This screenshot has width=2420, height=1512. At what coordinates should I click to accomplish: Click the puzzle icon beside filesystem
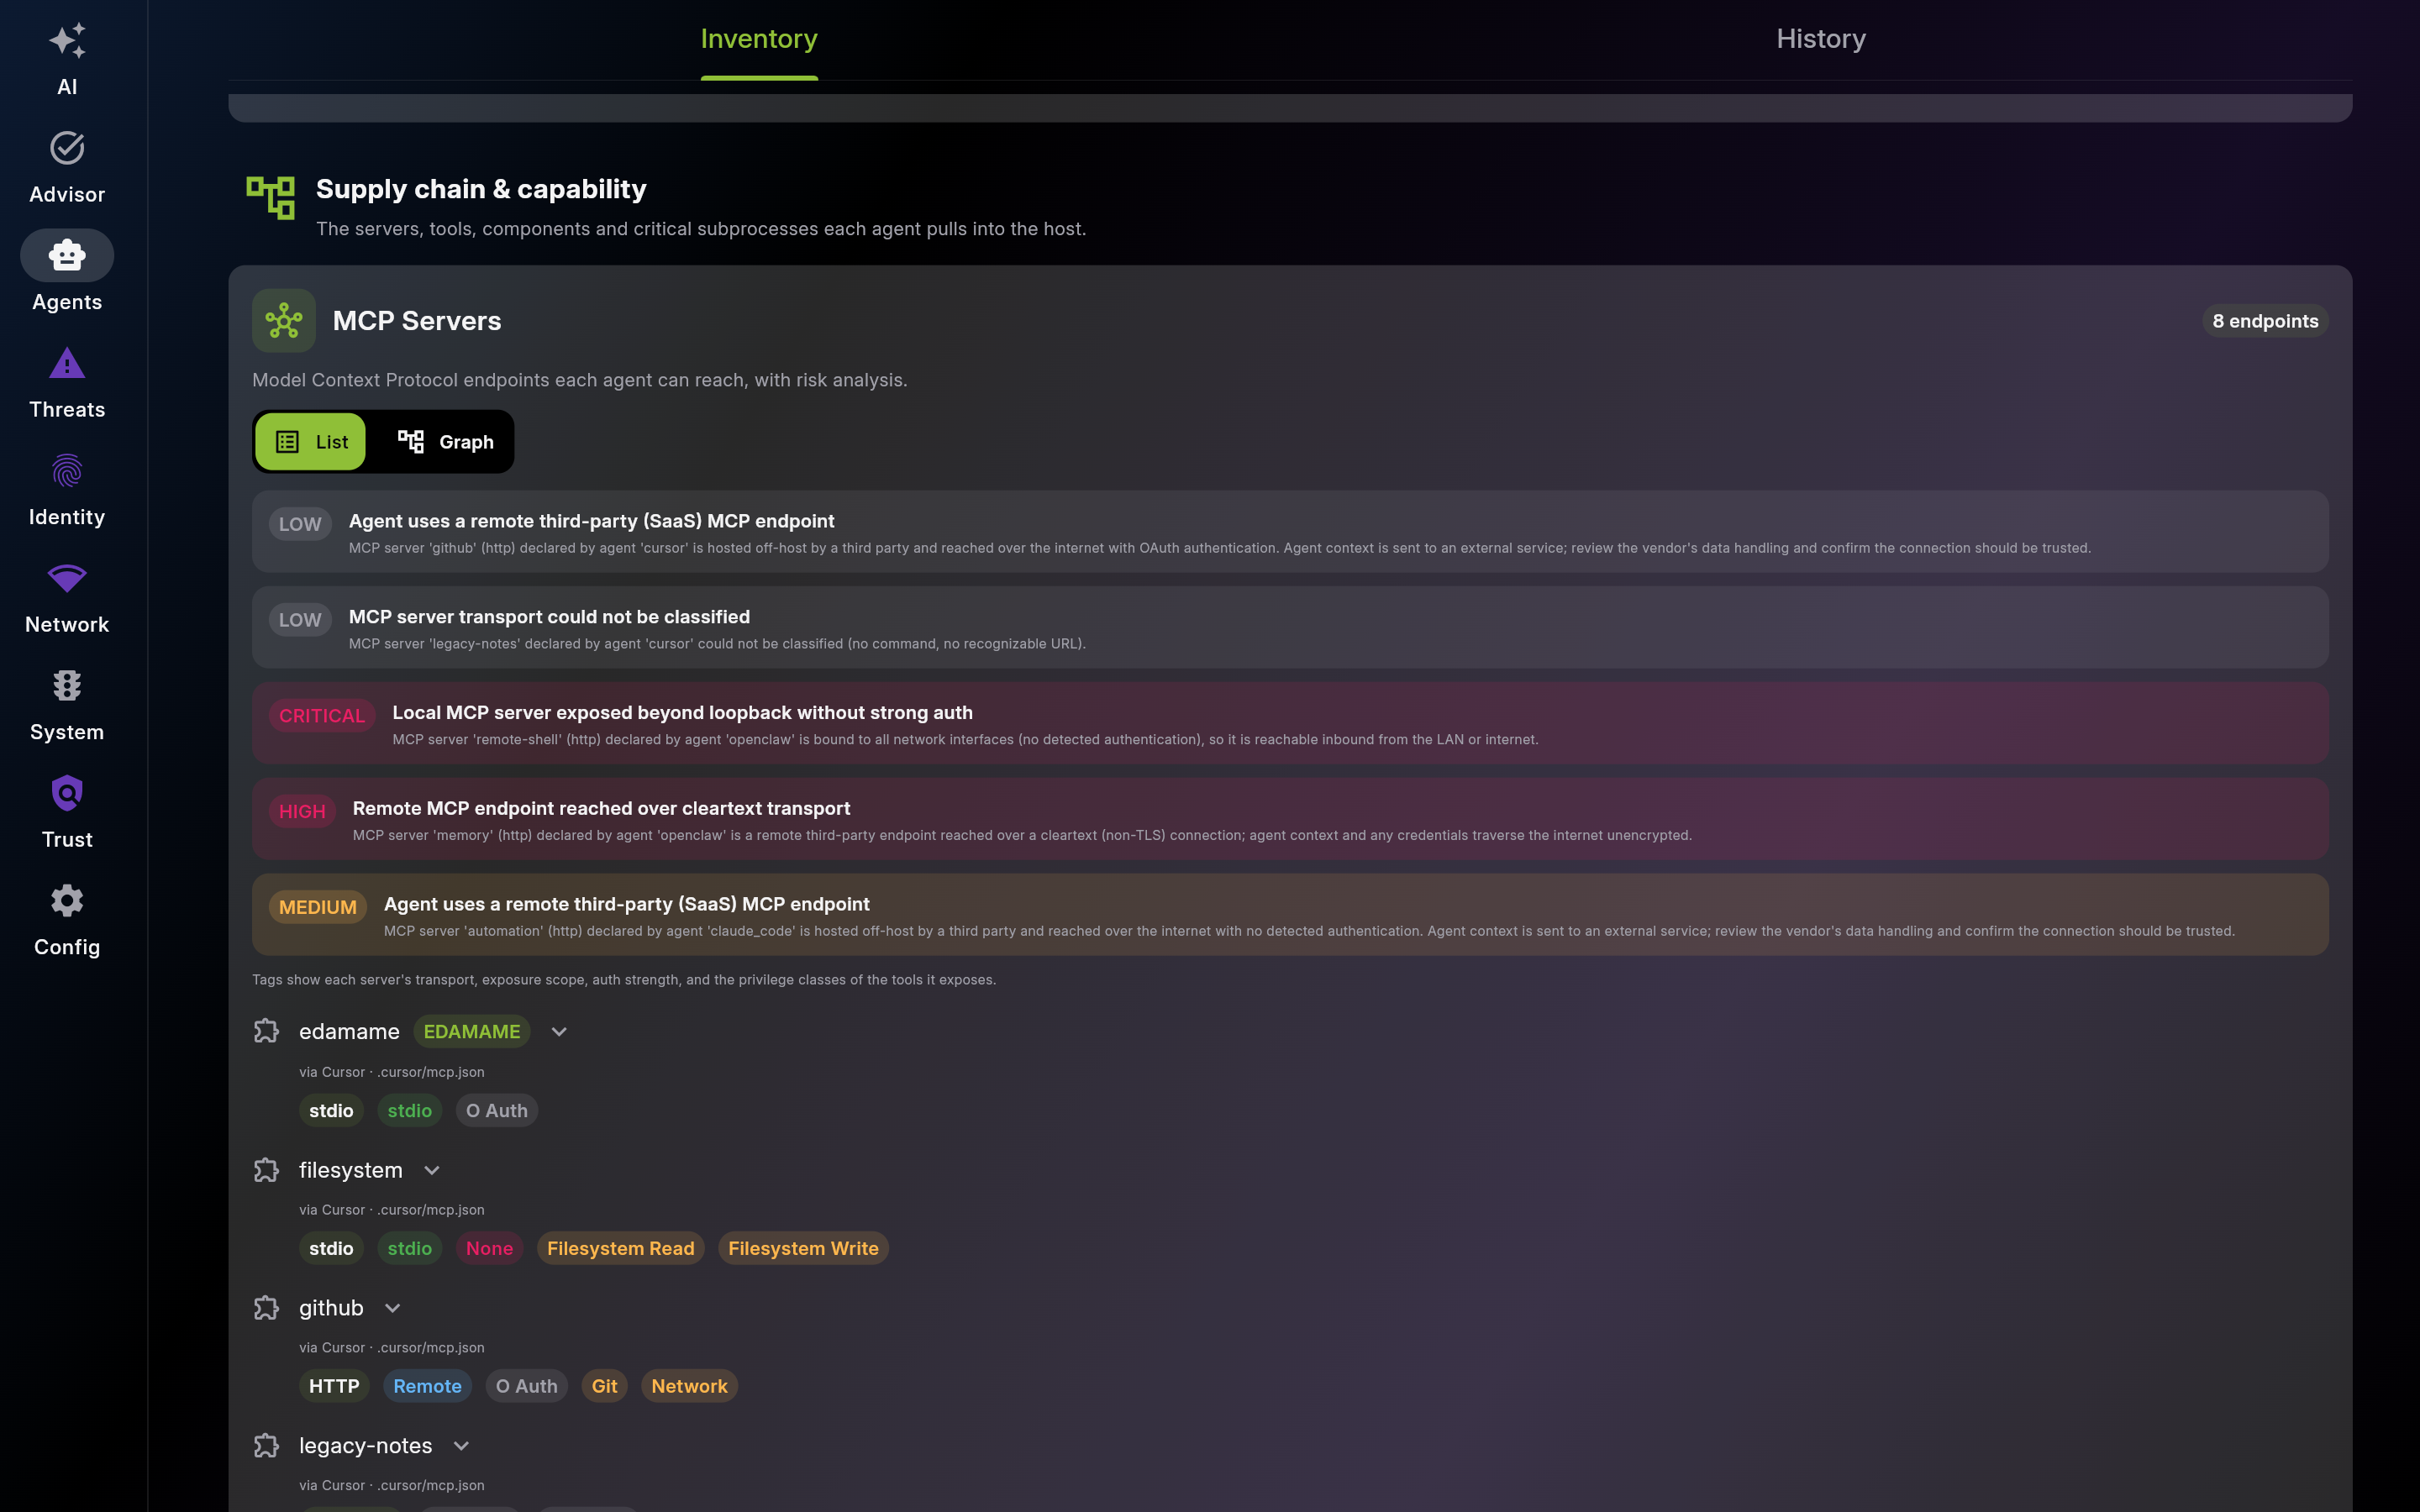[x=266, y=1170]
